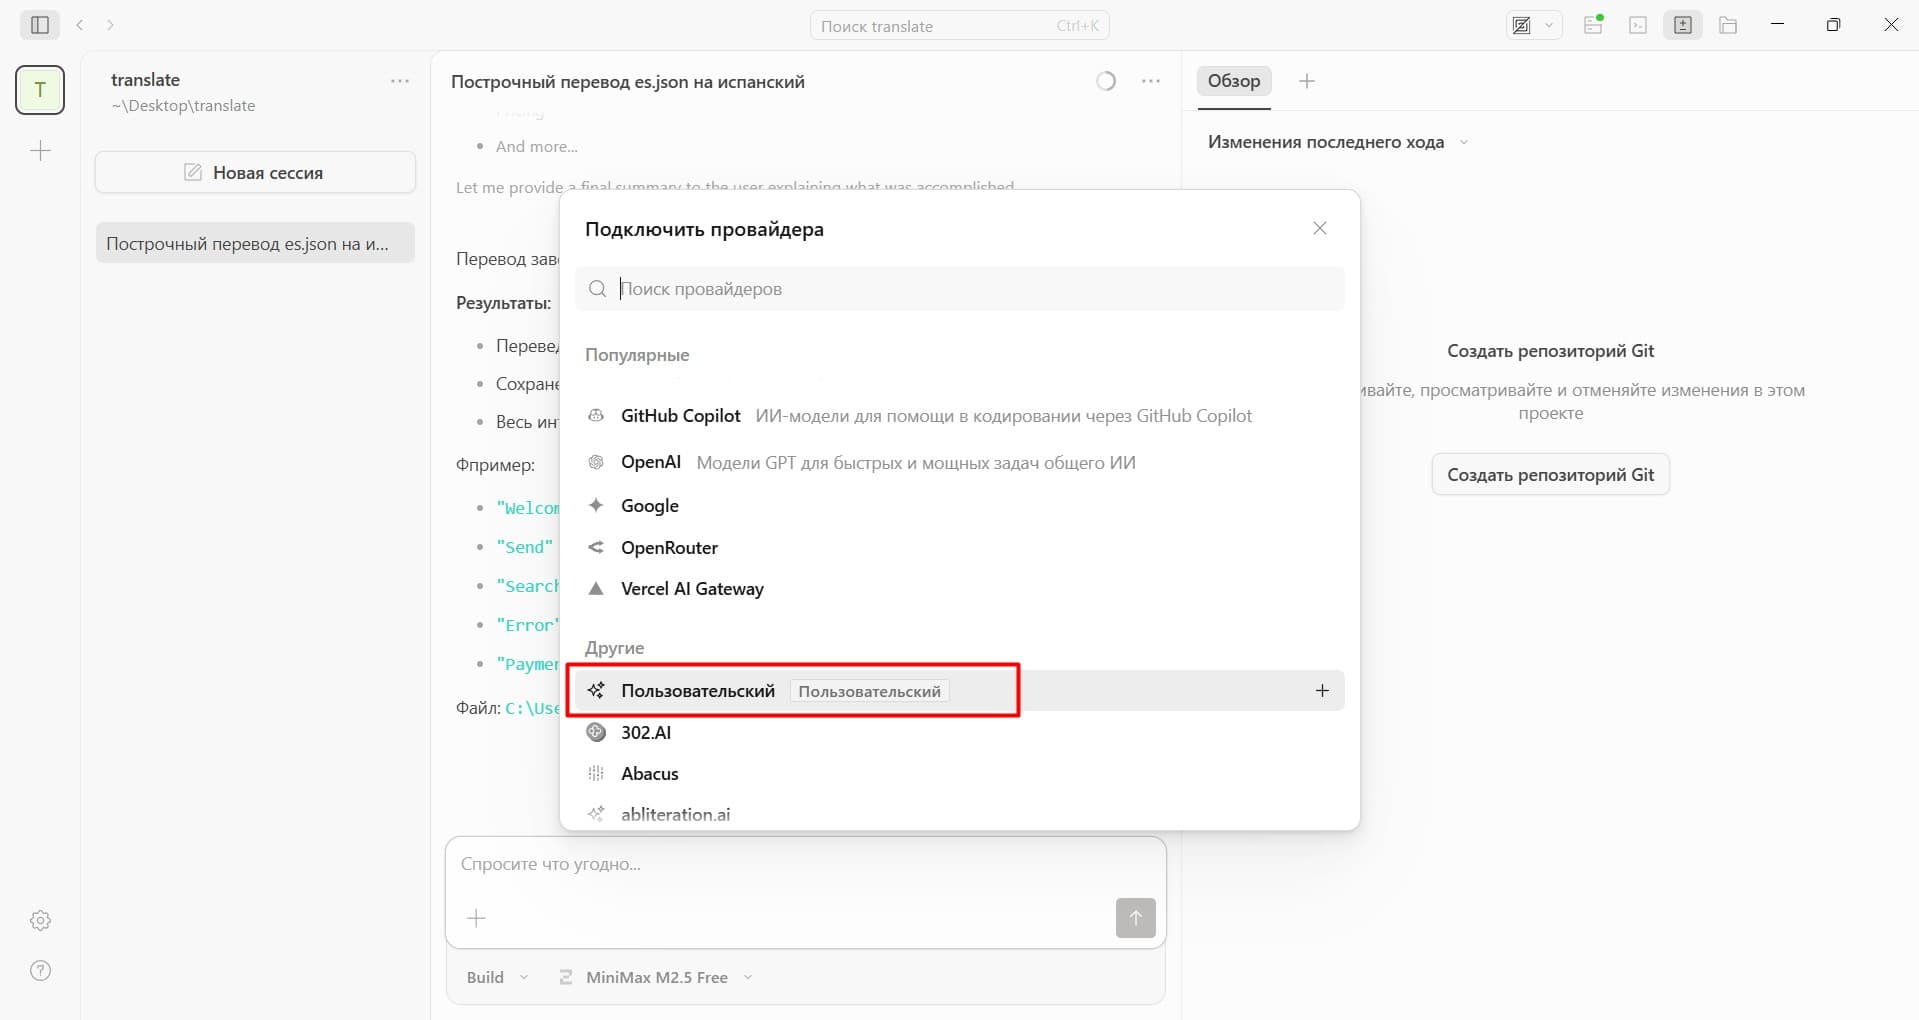This screenshot has width=1919, height=1020.
Task: Click the 'Популярные' section heading
Action: 637,355
